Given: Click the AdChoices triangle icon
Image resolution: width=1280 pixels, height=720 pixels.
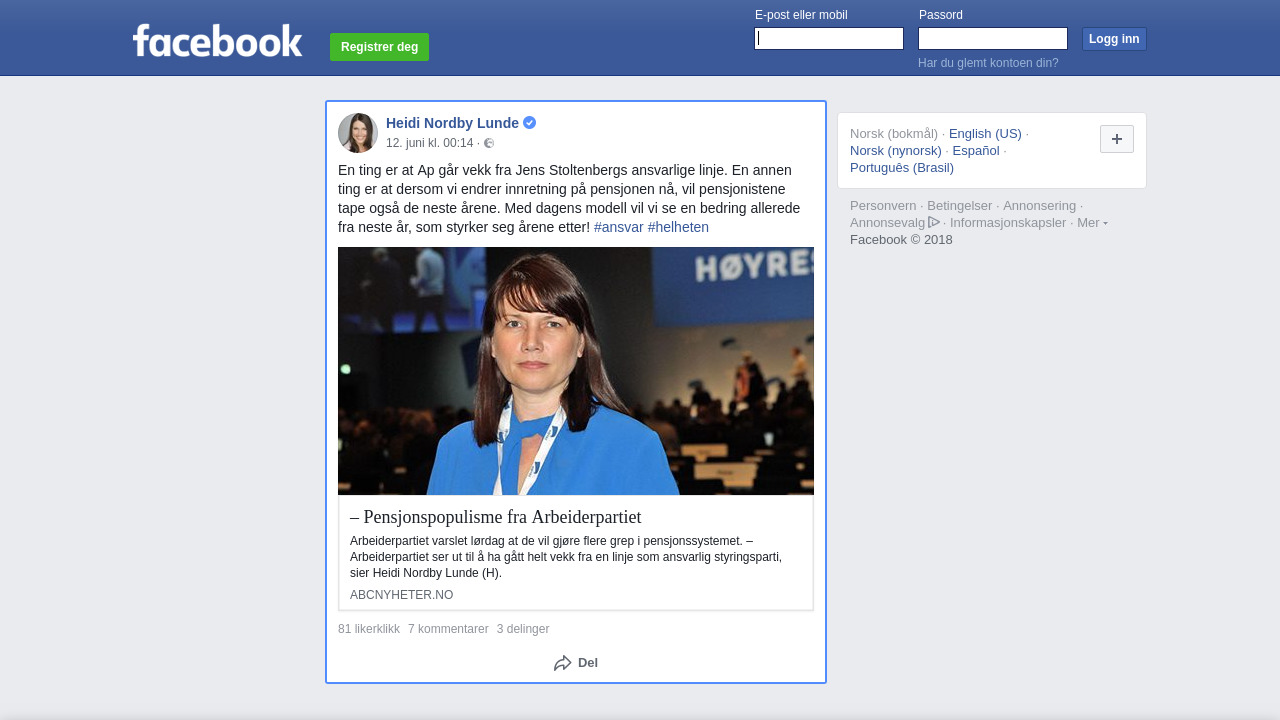Looking at the screenshot, I should [934, 222].
